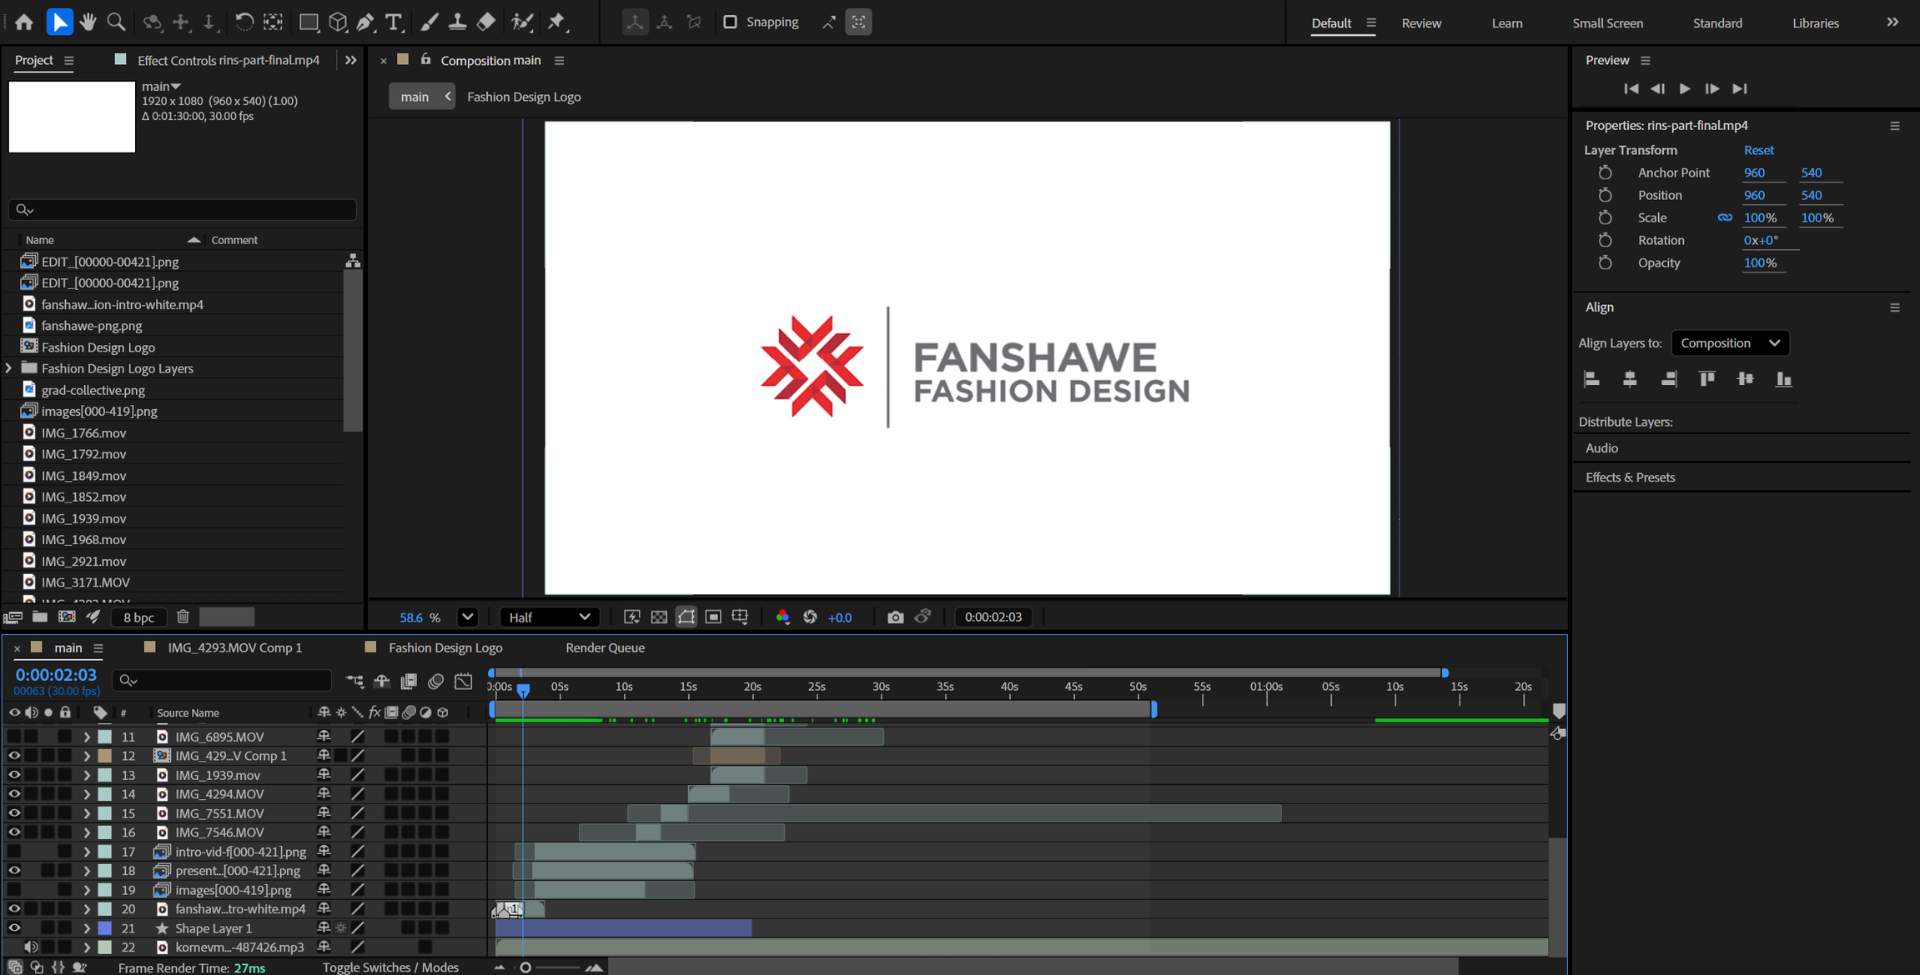Hide the IMG_7546.MOV layer
1920x975 pixels.
tap(14, 832)
